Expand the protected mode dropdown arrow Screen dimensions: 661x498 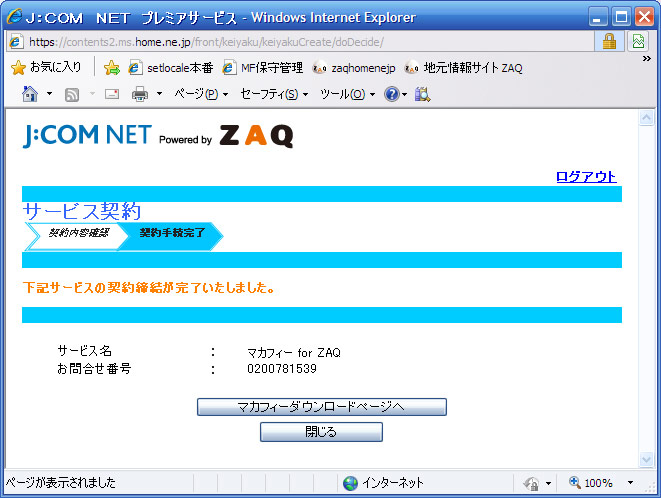coord(548,483)
